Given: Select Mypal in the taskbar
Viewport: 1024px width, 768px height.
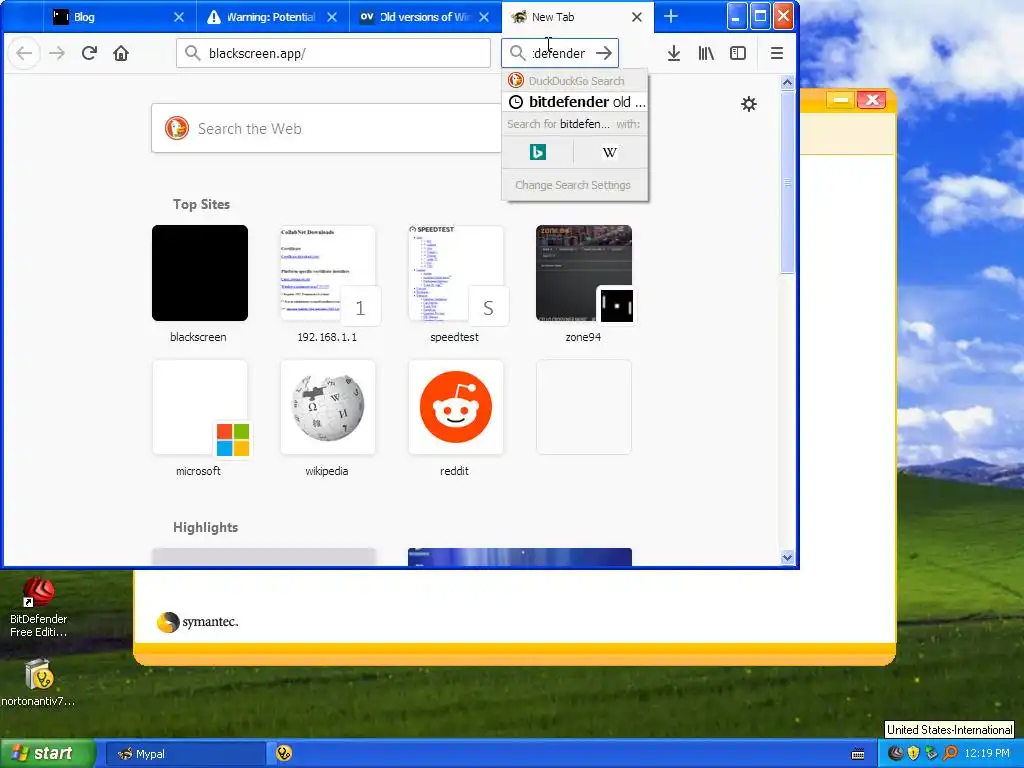Looking at the screenshot, I should [x=185, y=754].
